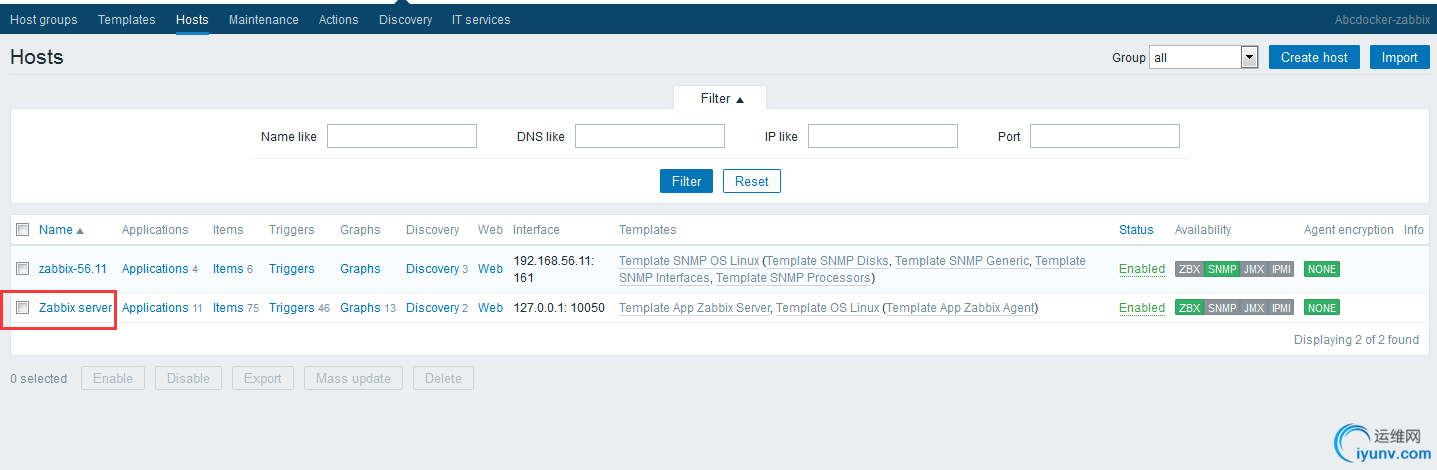Image resolution: width=1437 pixels, height=470 pixels.
Task: Open Web for Zabbix server
Action: 490,308
